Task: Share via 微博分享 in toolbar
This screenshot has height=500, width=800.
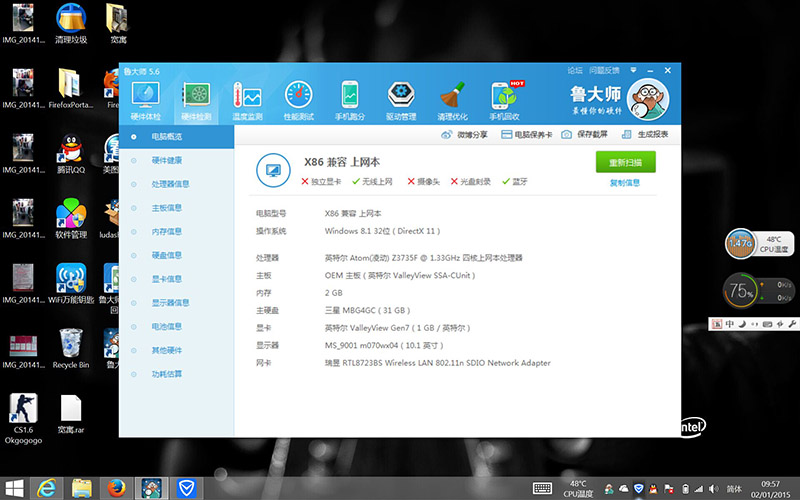Action: click(x=465, y=135)
